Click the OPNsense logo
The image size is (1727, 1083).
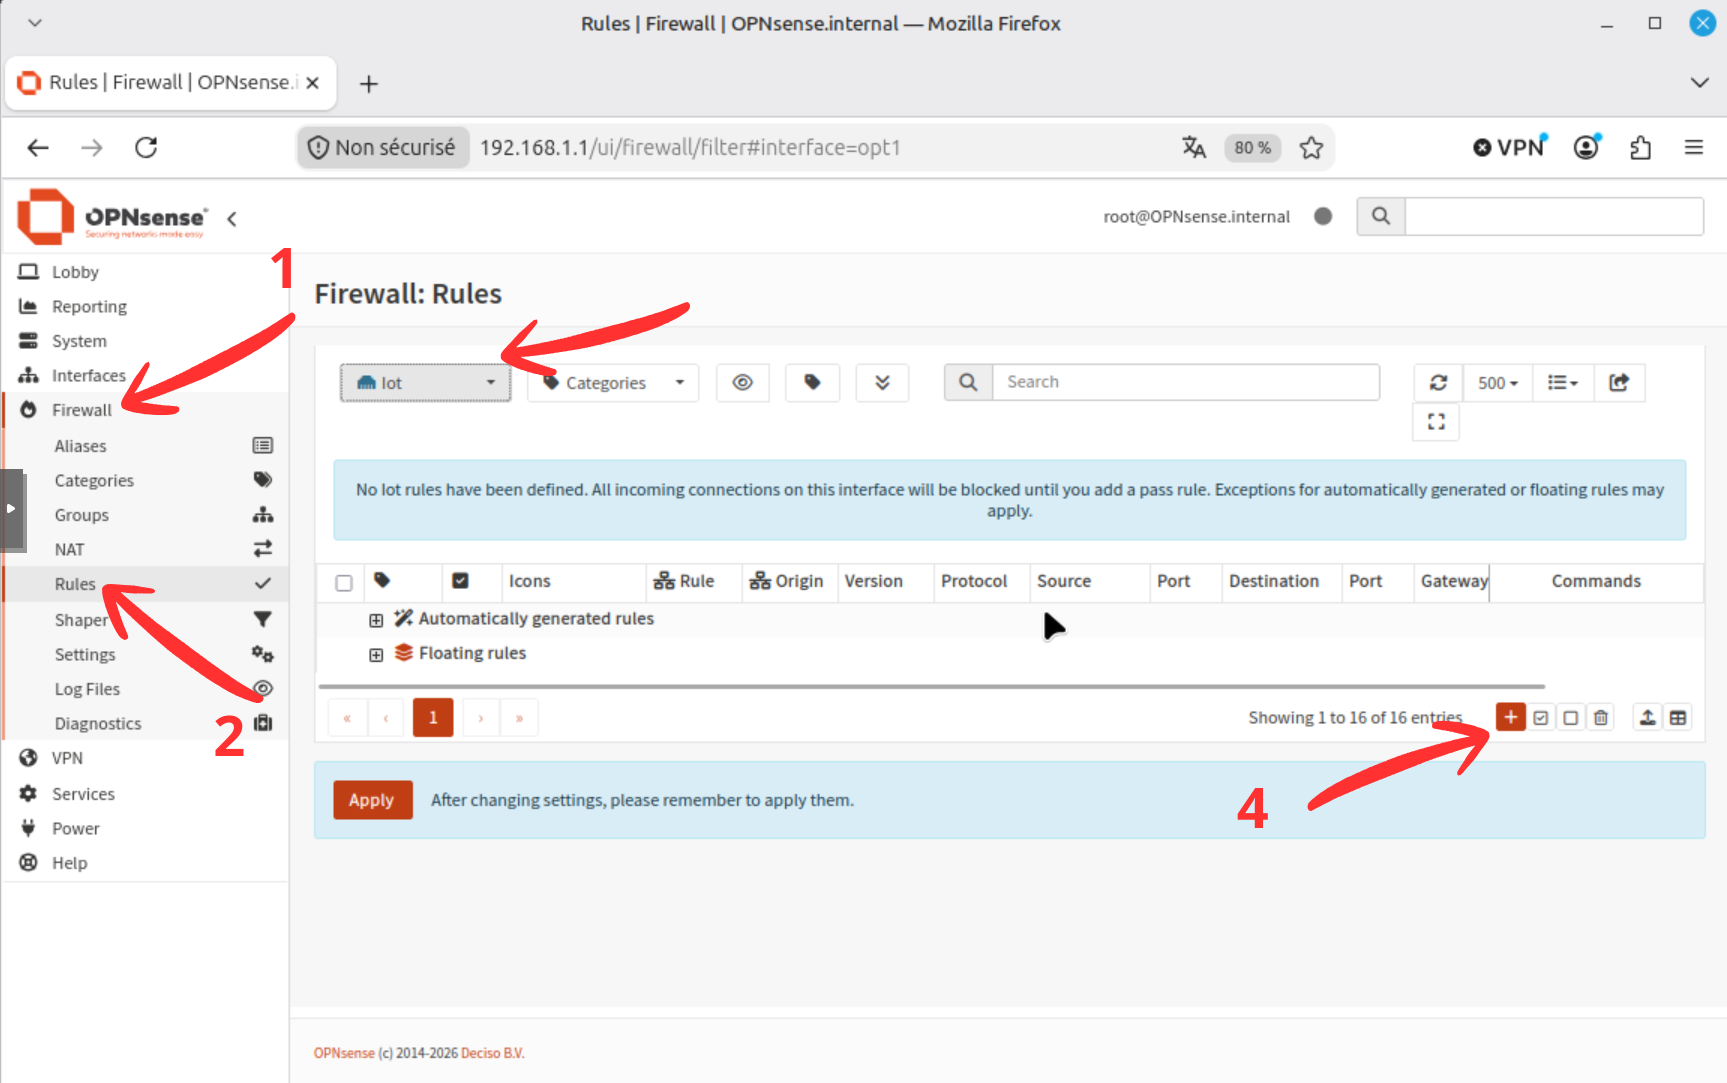[112, 217]
